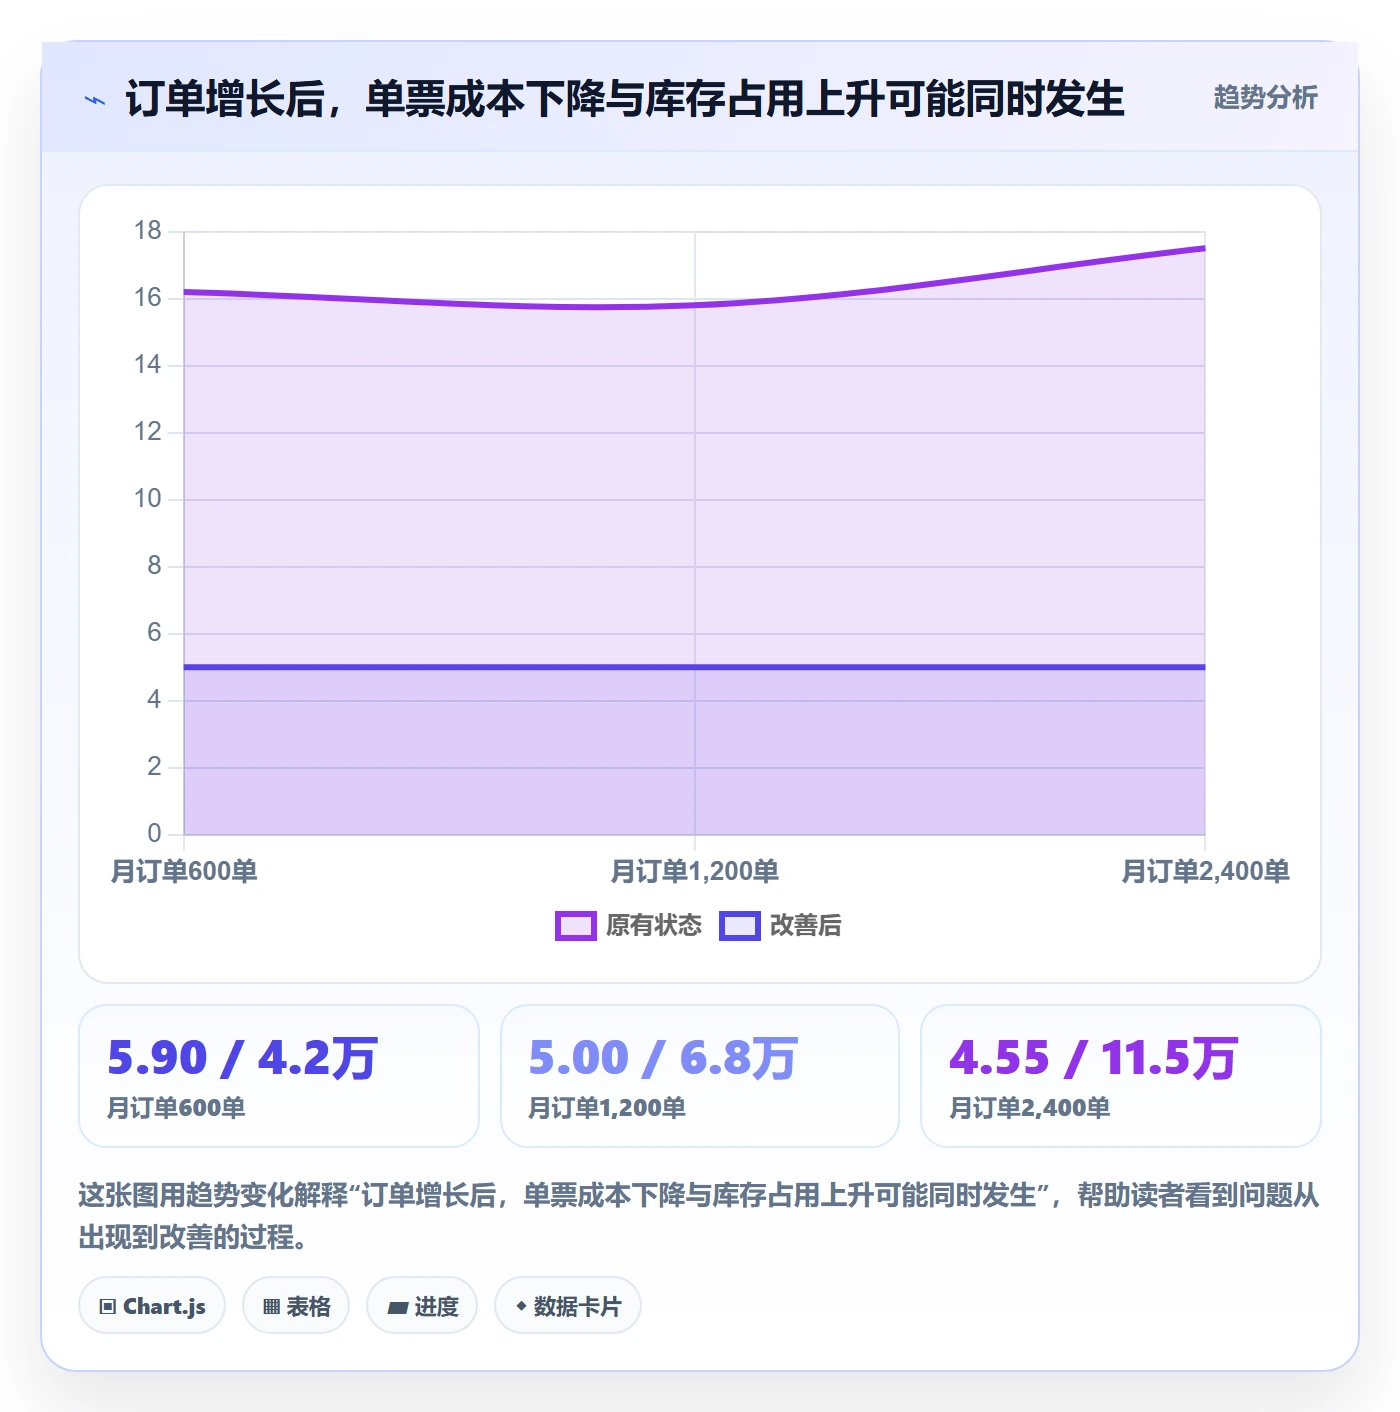The image size is (1400, 1412).
Task: Click the grid icon in 表格 chip
Action: pos(271,1306)
